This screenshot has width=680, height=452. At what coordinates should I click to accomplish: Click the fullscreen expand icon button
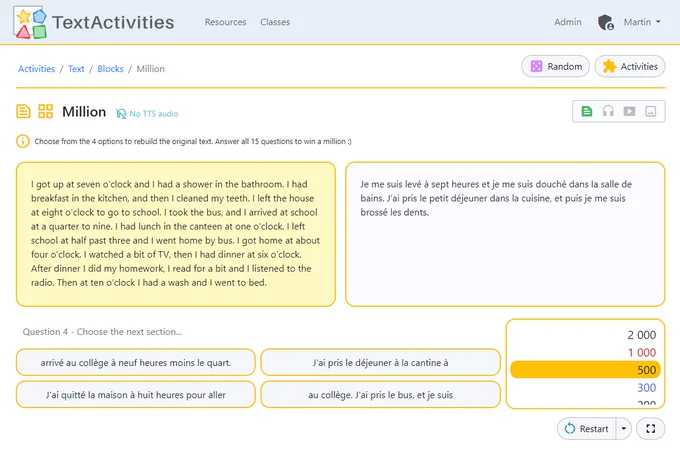(x=650, y=429)
